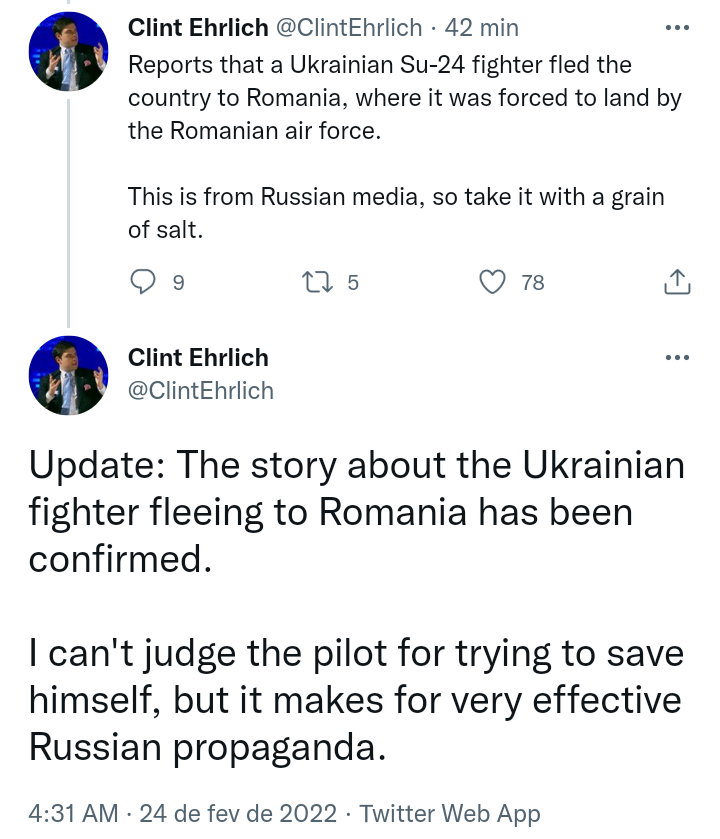The width and height of the screenshot is (720, 839).
Task: Open the @ClintEhrlich handle under second name
Action: click(200, 390)
